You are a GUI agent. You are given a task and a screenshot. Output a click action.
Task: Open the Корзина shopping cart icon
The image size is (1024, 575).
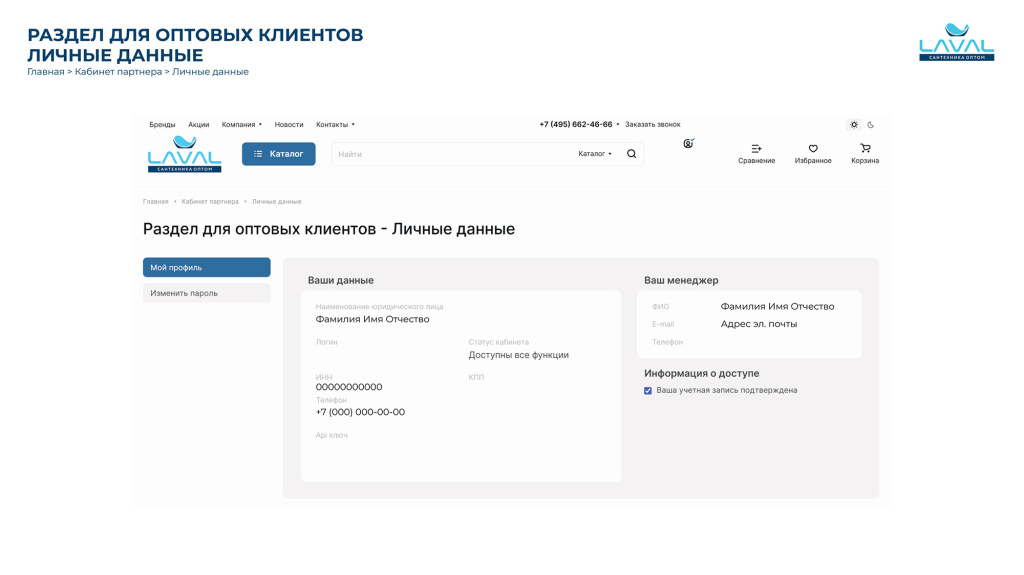pyautogui.click(x=865, y=149)
